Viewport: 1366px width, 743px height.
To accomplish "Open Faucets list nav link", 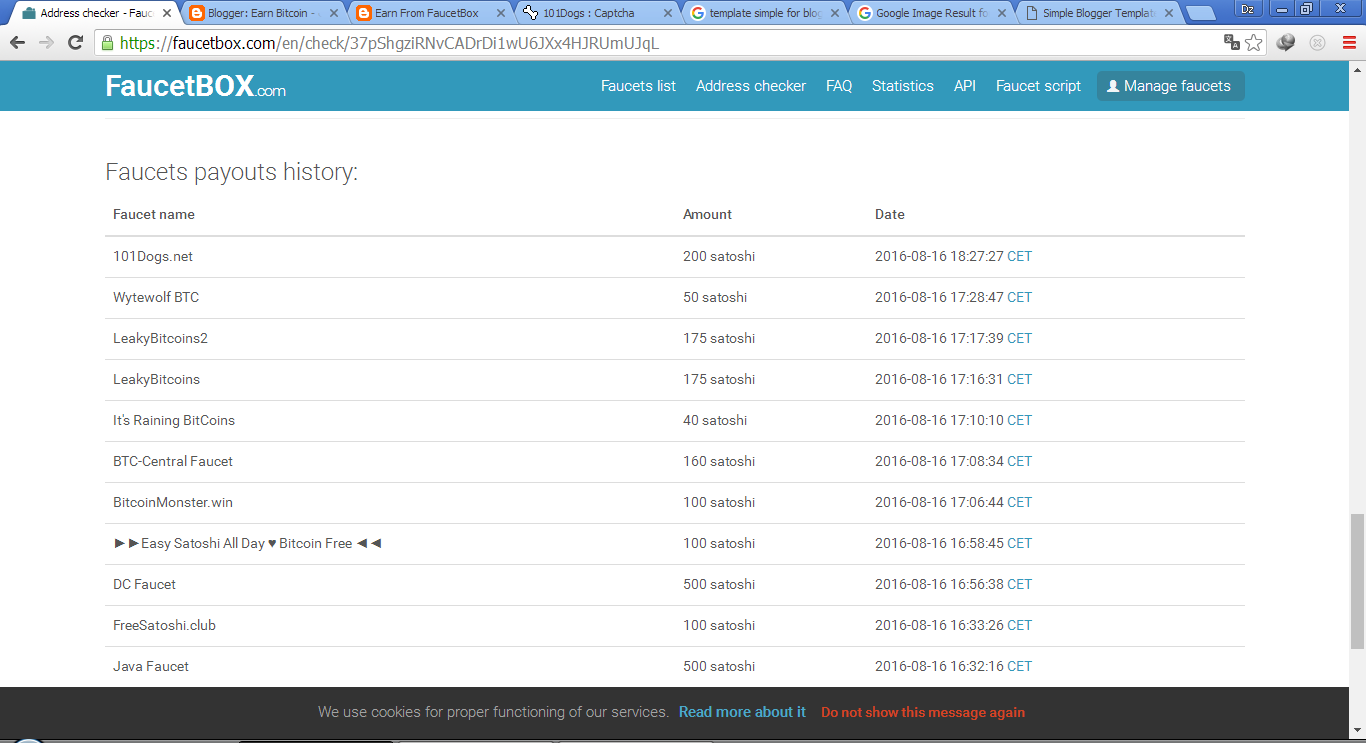I will click(638, 86).
